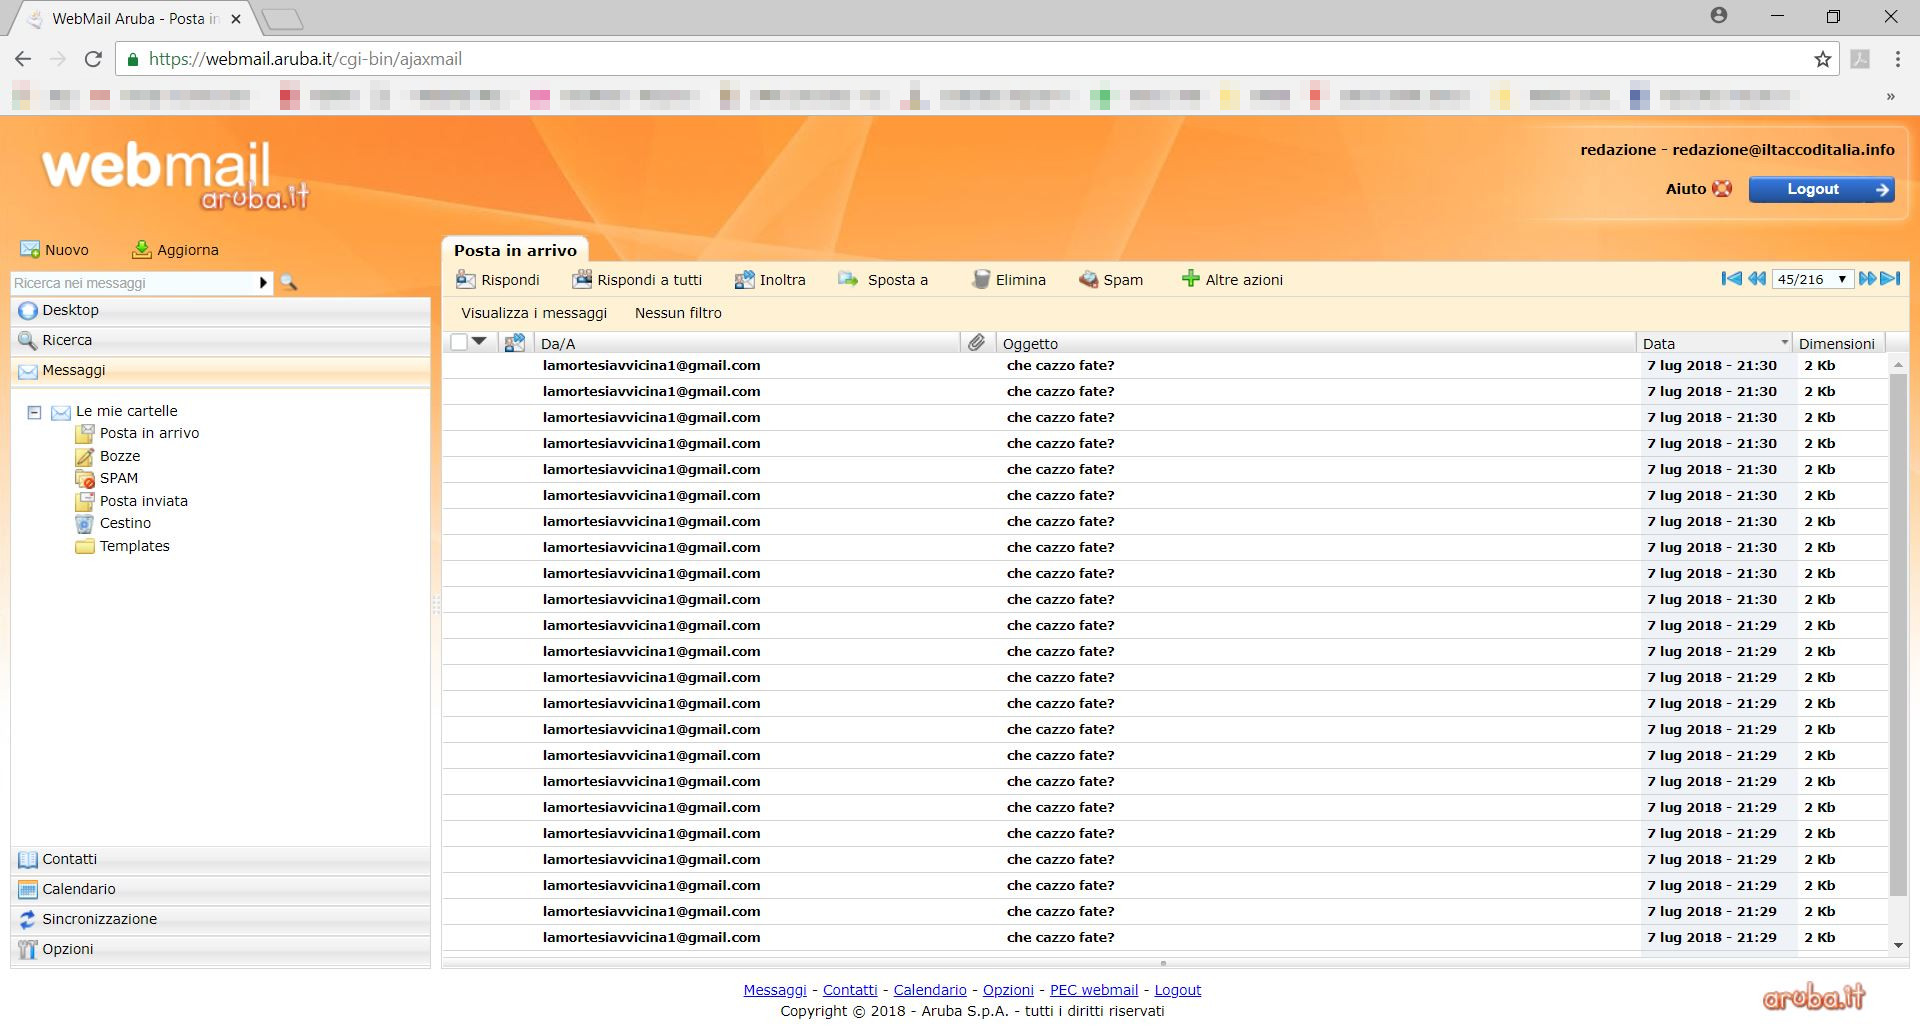Mark message as Spam
The width and height of the screenshot is (1920, 1030).
(1110, 280)
